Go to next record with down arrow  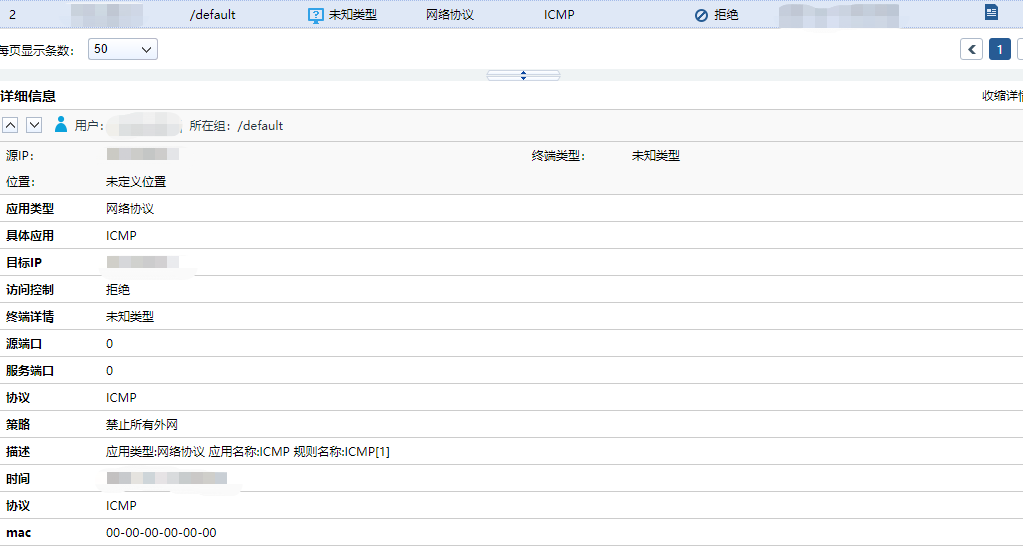click(x=34, y=125)
